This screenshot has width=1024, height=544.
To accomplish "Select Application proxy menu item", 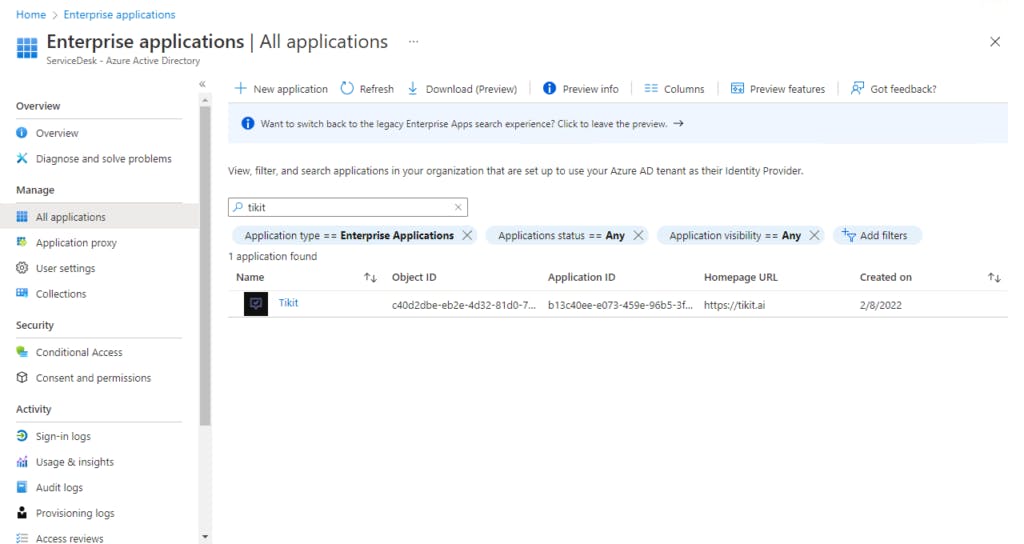I will click(76, 242).
